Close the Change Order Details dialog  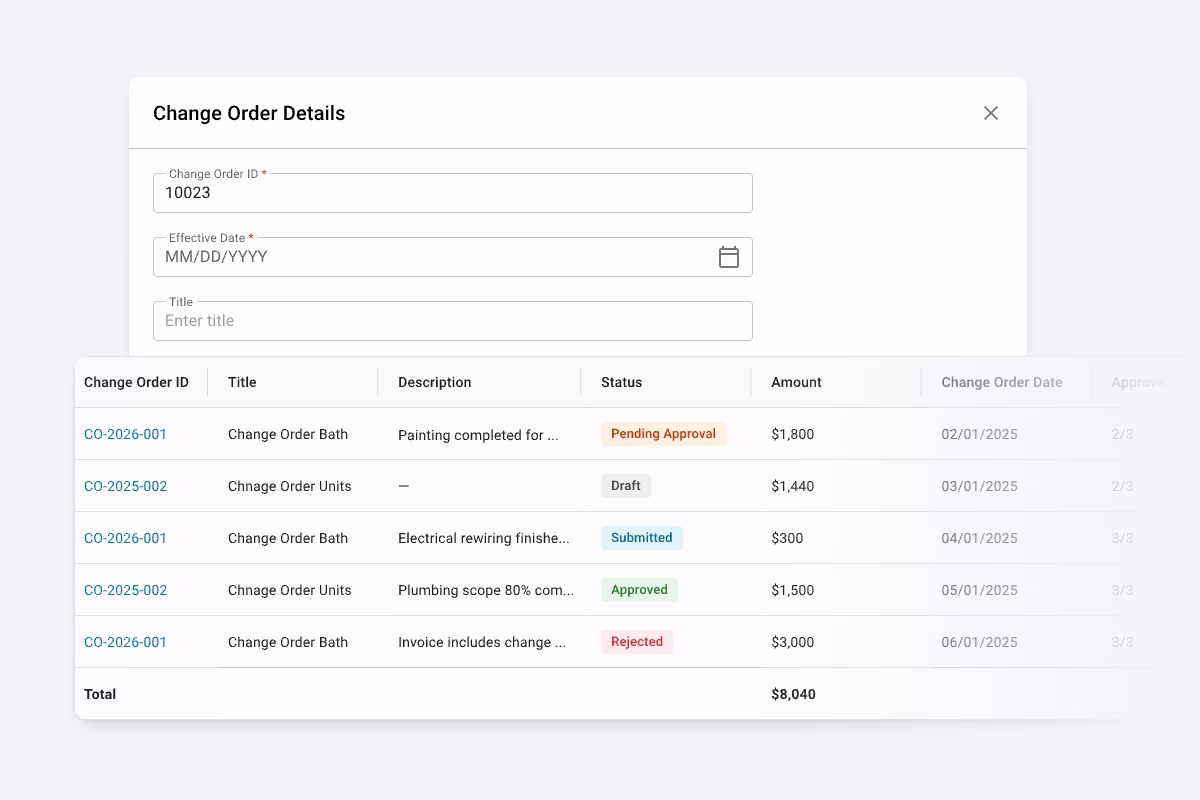click(991, 113)
